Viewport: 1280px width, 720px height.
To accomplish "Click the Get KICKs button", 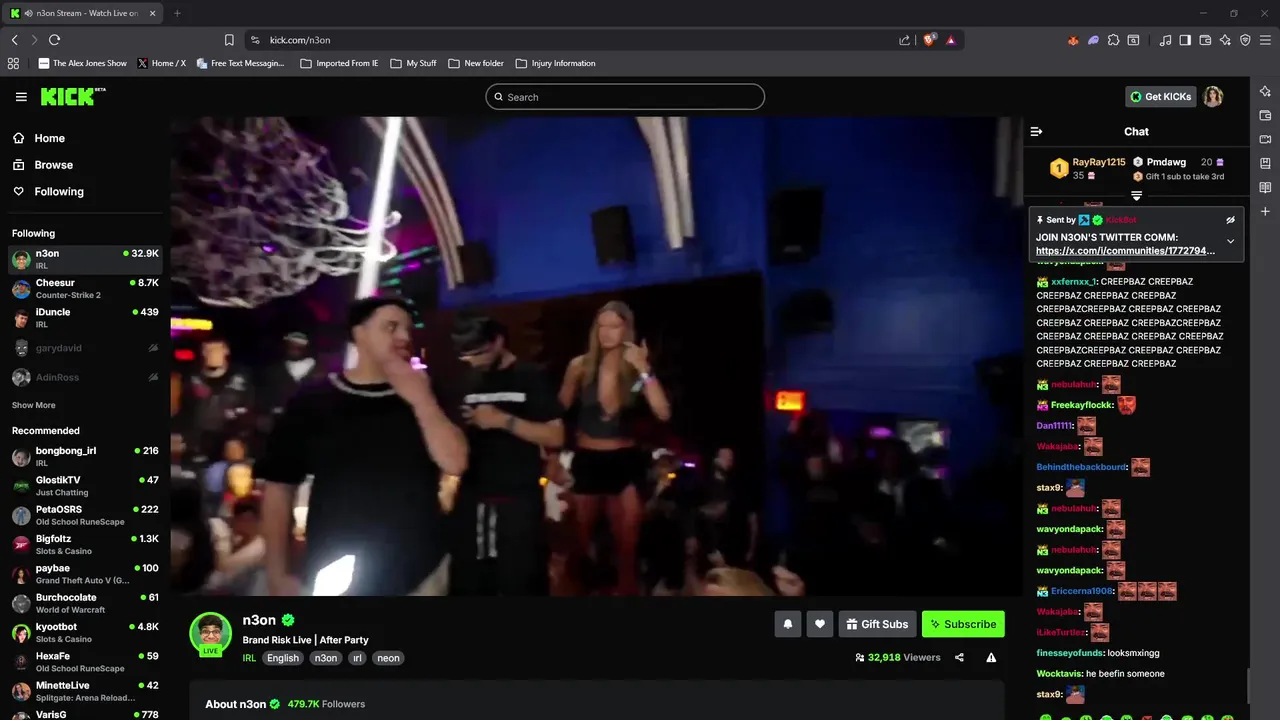I will coord(1160,97).
